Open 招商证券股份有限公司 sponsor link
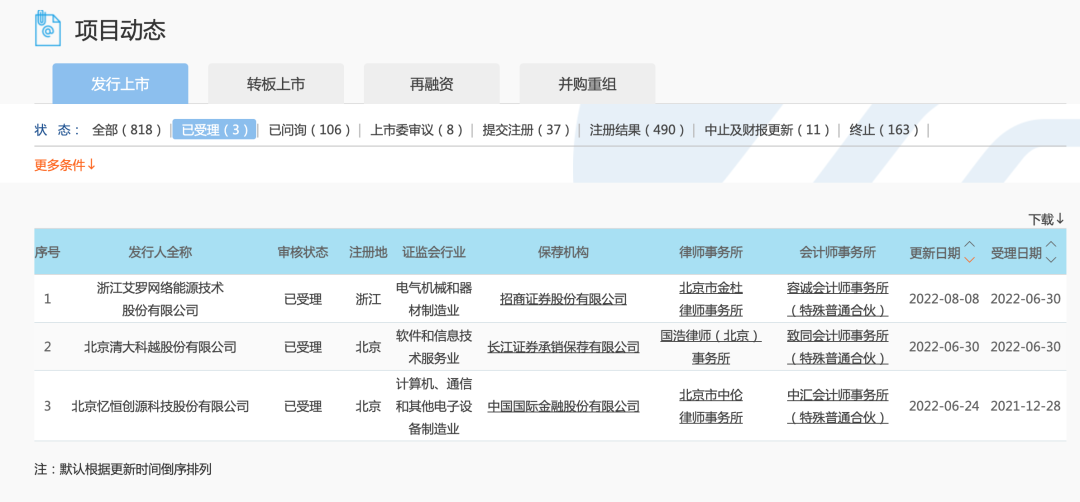 (563, 300)
